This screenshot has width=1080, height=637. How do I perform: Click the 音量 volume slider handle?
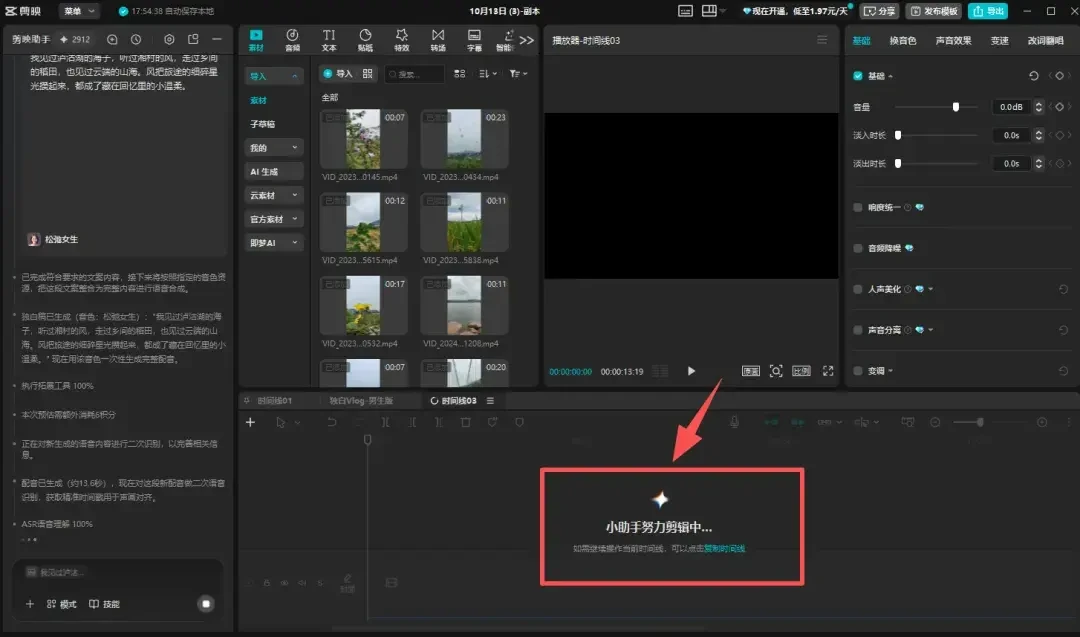click(955, 107)
